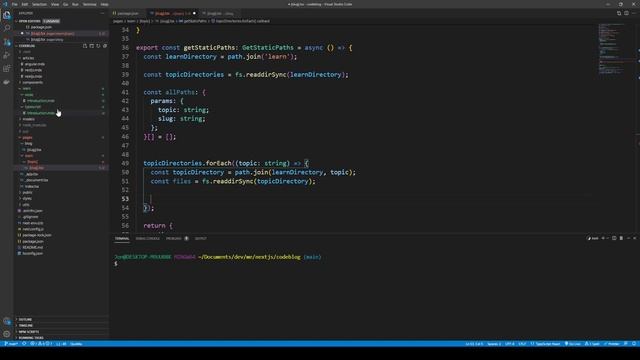Click the feedback icon in status bar
This screenshot has height=360, width=640.
coord(626,344)
